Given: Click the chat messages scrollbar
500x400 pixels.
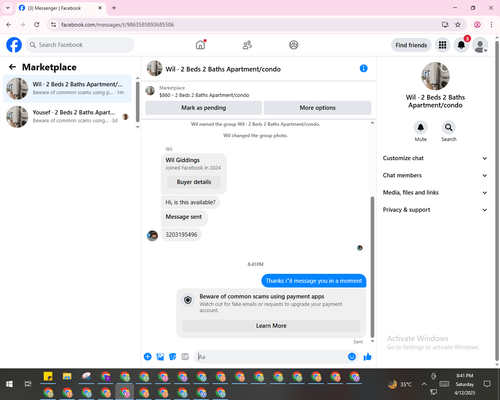Looking at the screenshot, I should tap(372, 267).
